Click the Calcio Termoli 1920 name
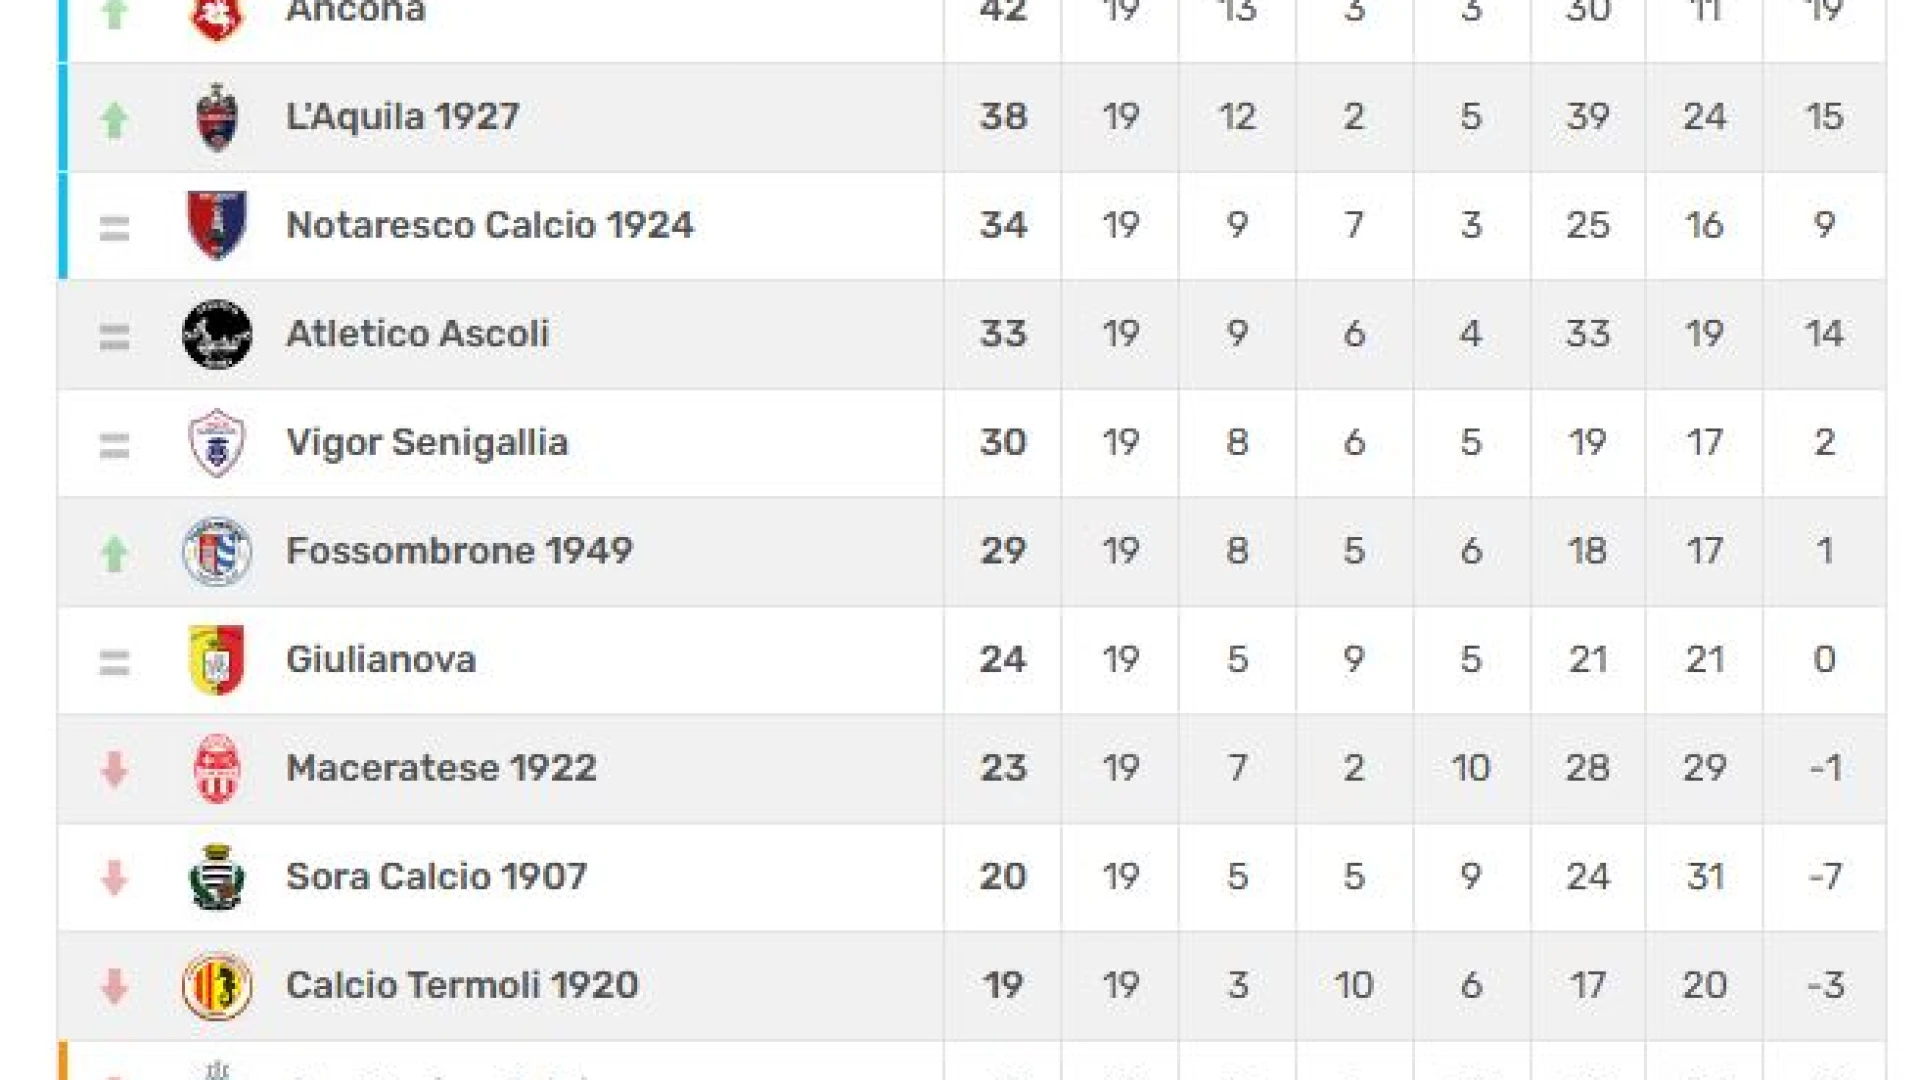This screenshot has height=1080, width=1920. (462, 985)
